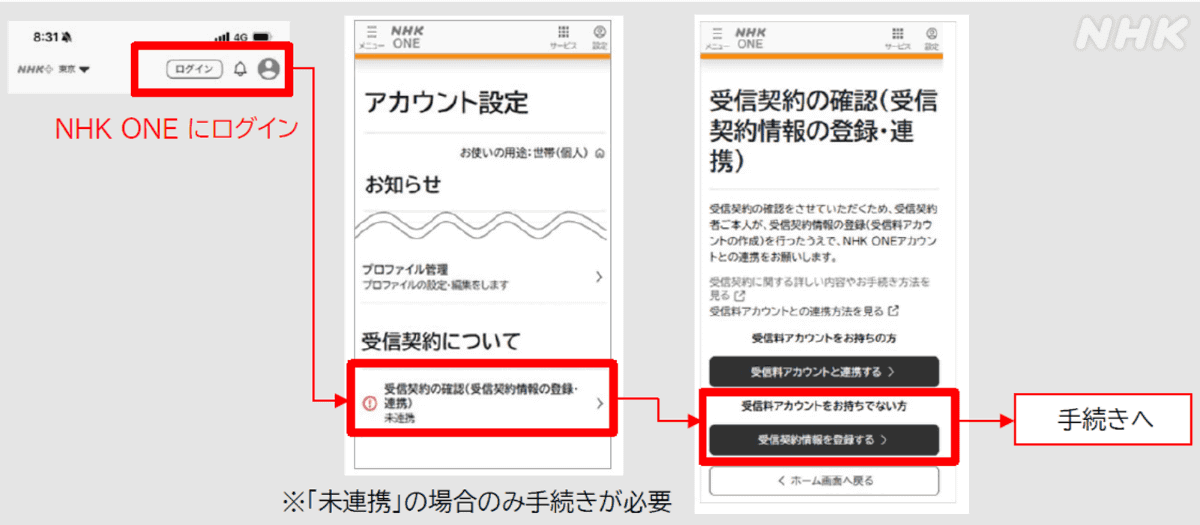Click the NHK logo beside 東京
The width and height of the screenshot is (1200, 525).
tap(36, 70)
